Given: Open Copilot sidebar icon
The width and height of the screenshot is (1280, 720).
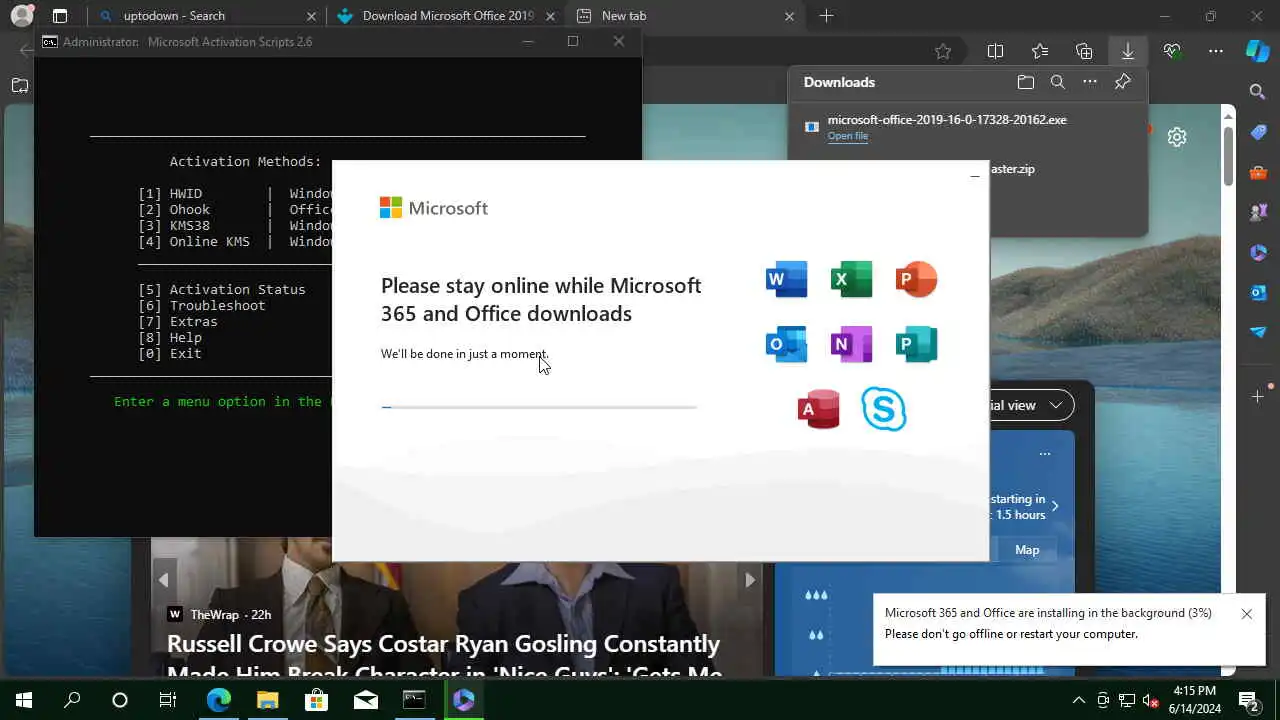Looking at the screenshot, I should (1257, 51).
